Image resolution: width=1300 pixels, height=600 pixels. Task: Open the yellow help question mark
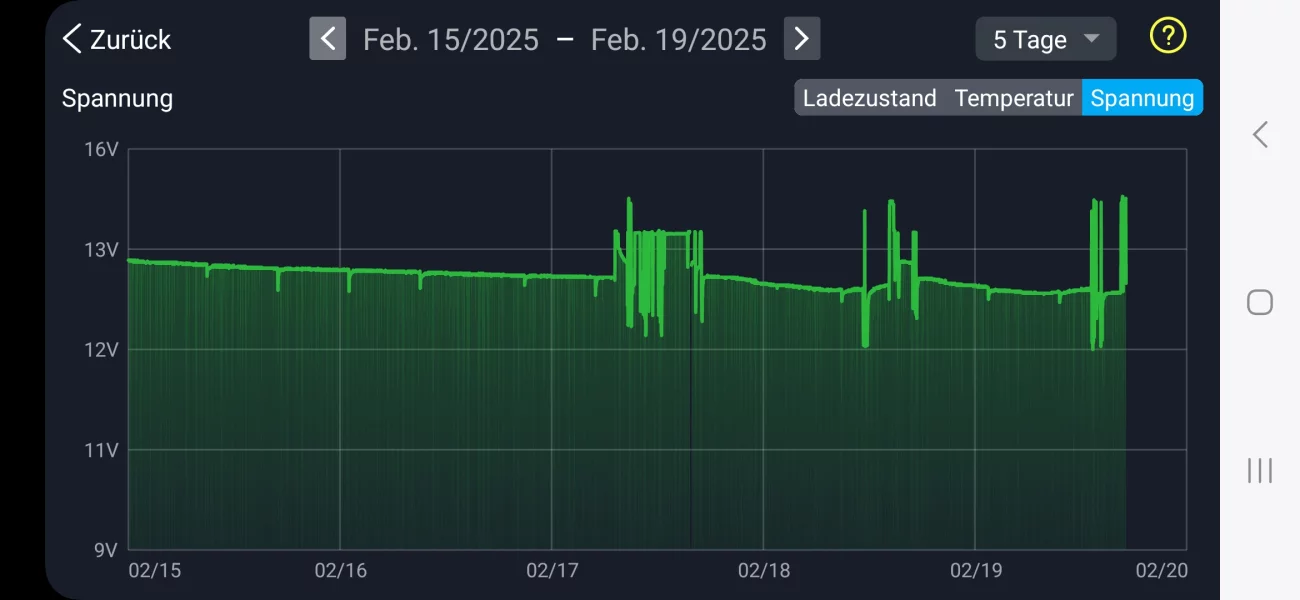click(1167, 36)
